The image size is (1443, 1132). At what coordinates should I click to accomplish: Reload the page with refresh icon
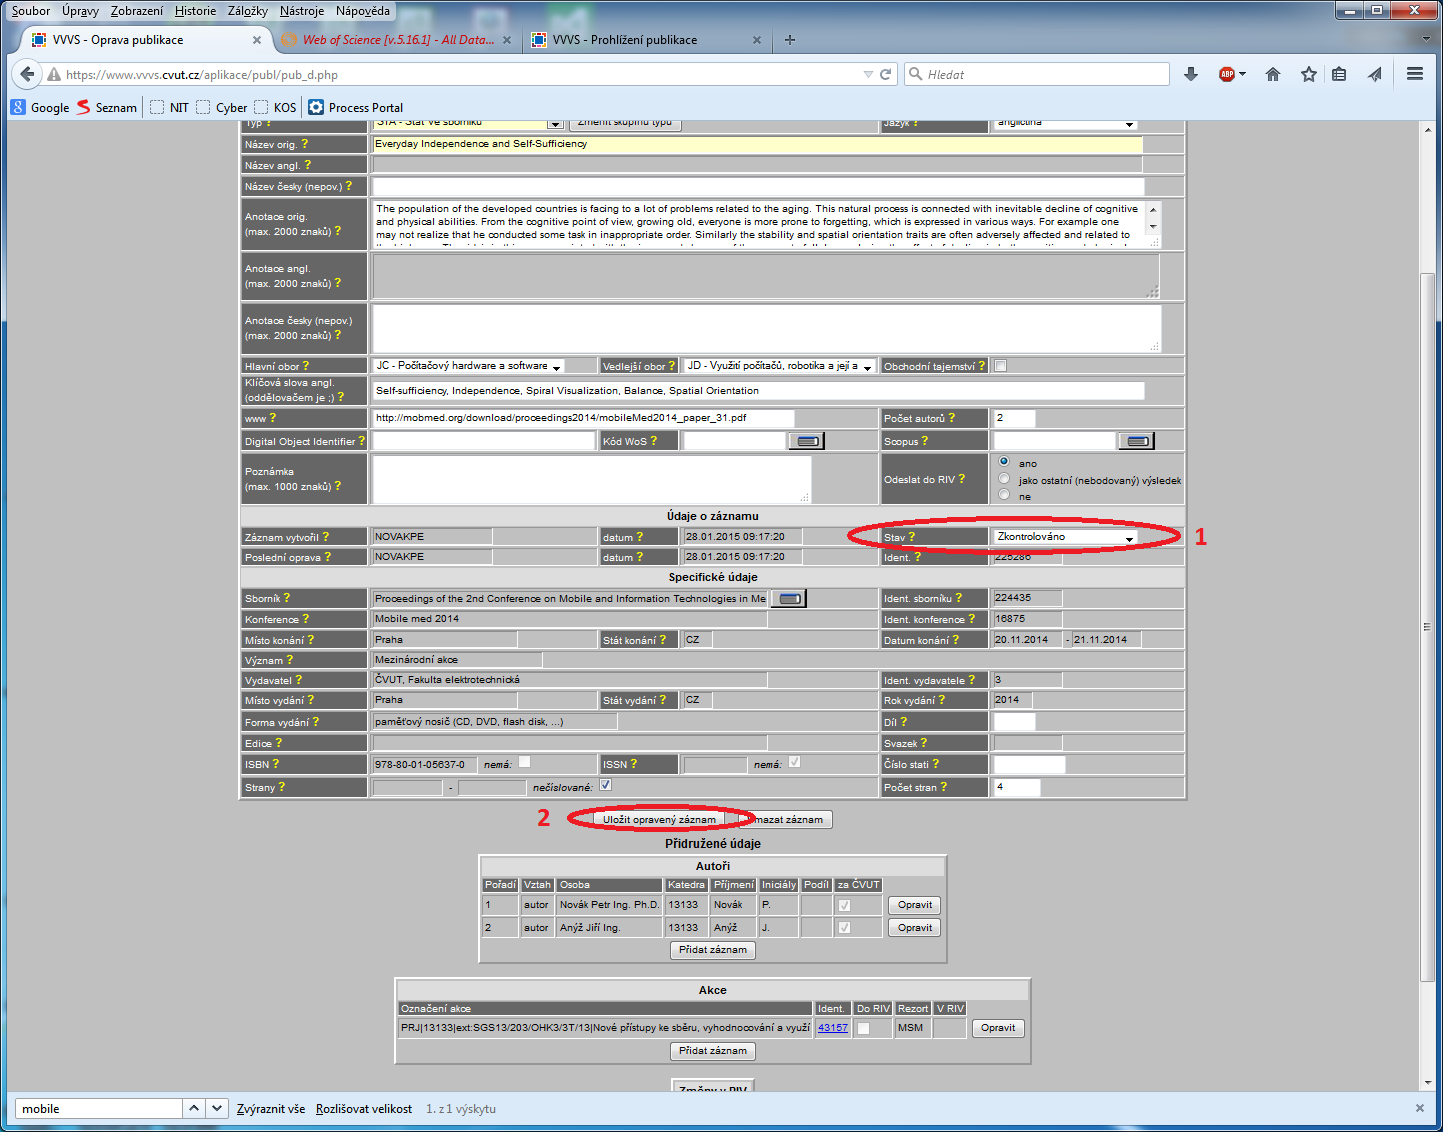point(885,74)
